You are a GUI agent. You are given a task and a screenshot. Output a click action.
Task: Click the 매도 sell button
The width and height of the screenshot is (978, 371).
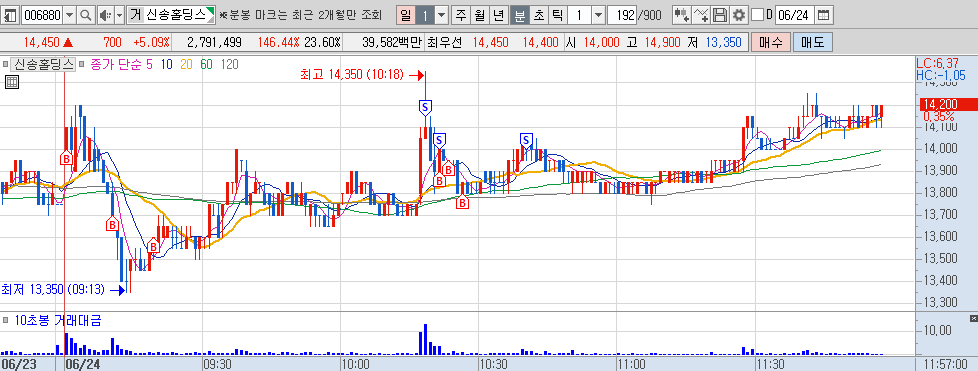pyautogui.click(x=813, y=42)
